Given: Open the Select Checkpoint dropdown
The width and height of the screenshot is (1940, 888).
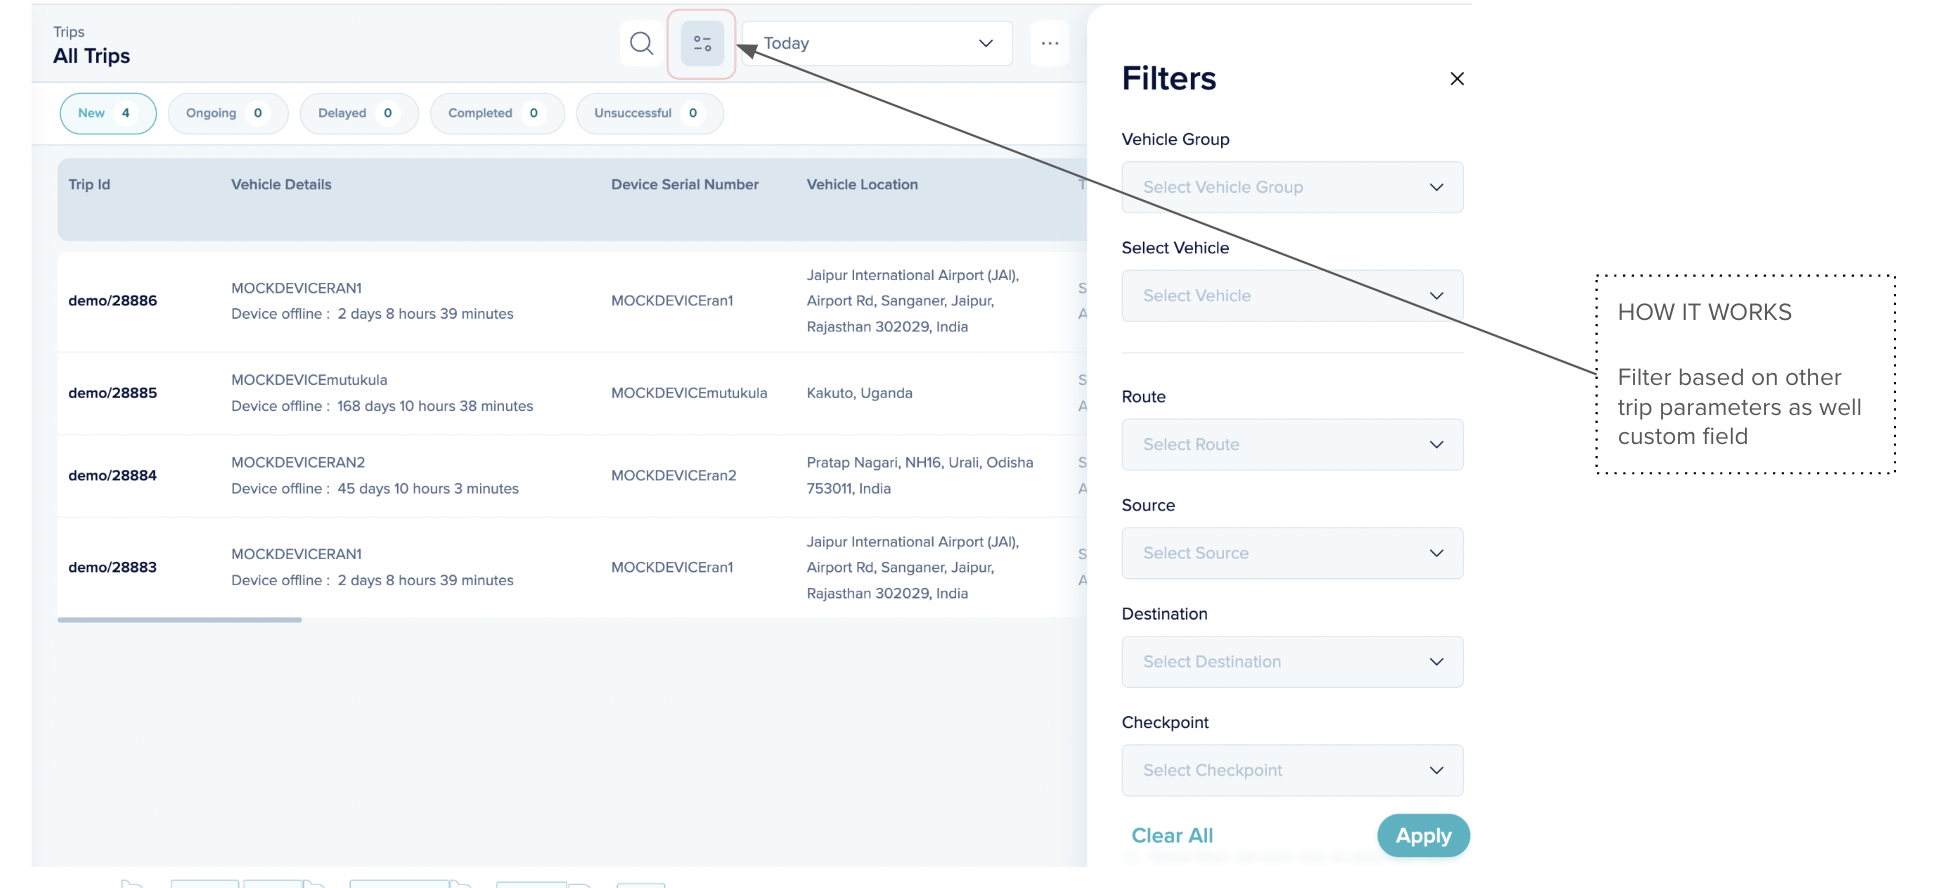Looking at the screenshot, I should [x=1291, y=770].
